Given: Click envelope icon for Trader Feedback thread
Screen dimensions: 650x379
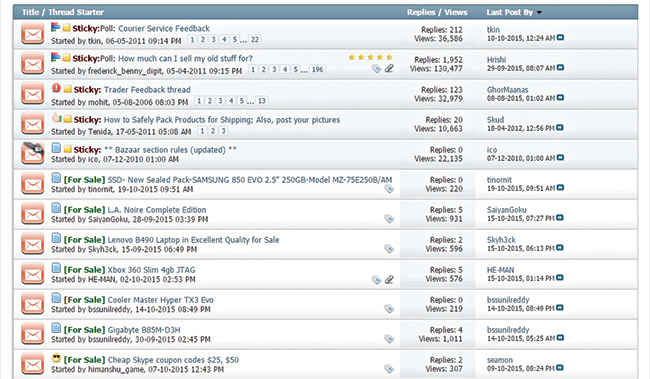Looking at the screenshot, I should tap(33, 95).
